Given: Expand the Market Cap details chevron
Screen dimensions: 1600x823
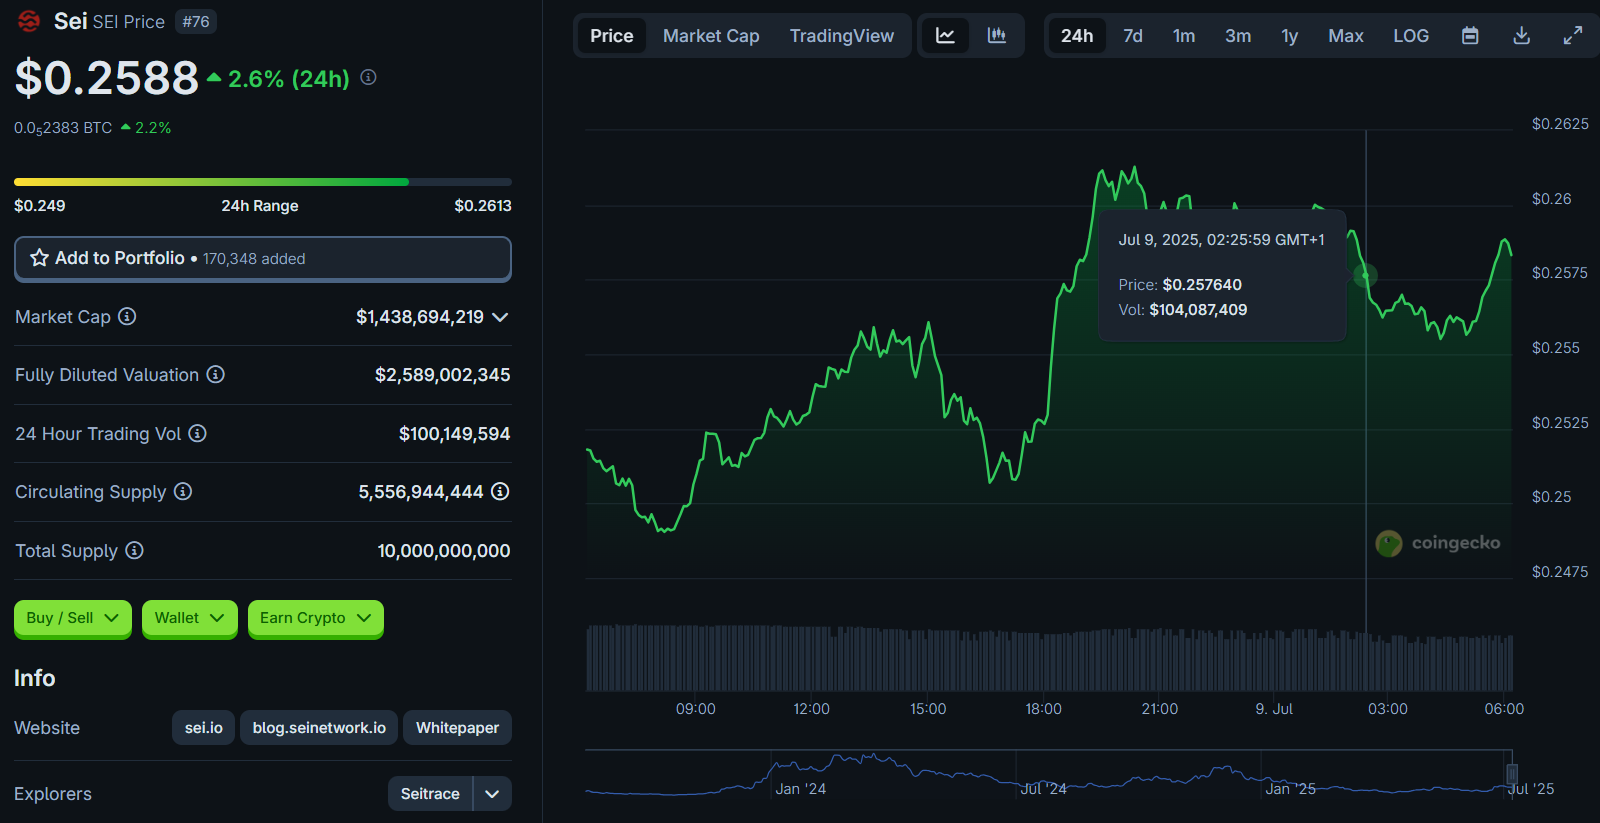Looking at the screenshot, I should (501, 317).
